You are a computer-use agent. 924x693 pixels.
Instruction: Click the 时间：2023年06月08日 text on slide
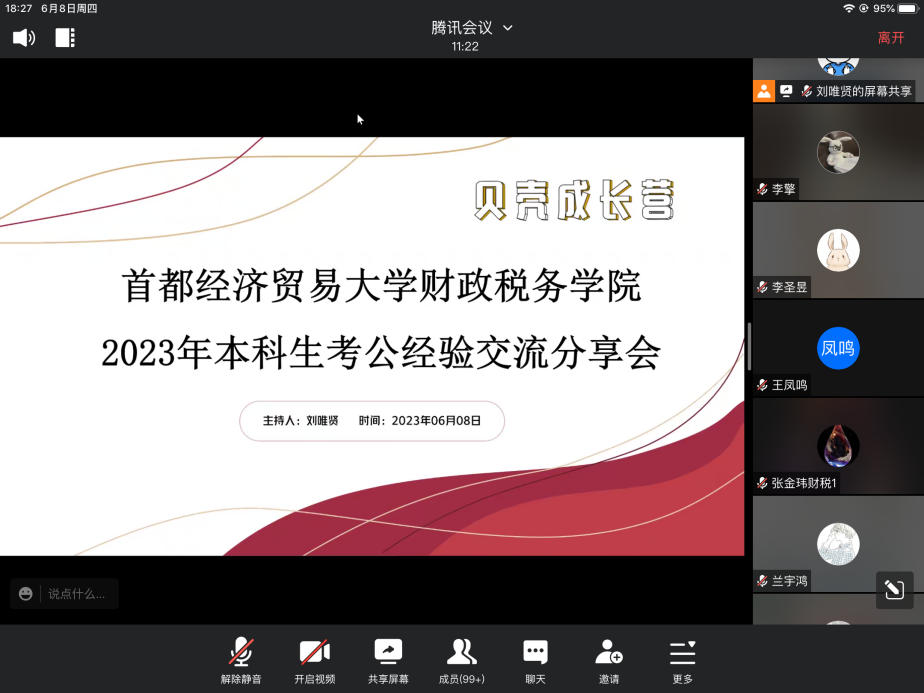tap(420, 421)
